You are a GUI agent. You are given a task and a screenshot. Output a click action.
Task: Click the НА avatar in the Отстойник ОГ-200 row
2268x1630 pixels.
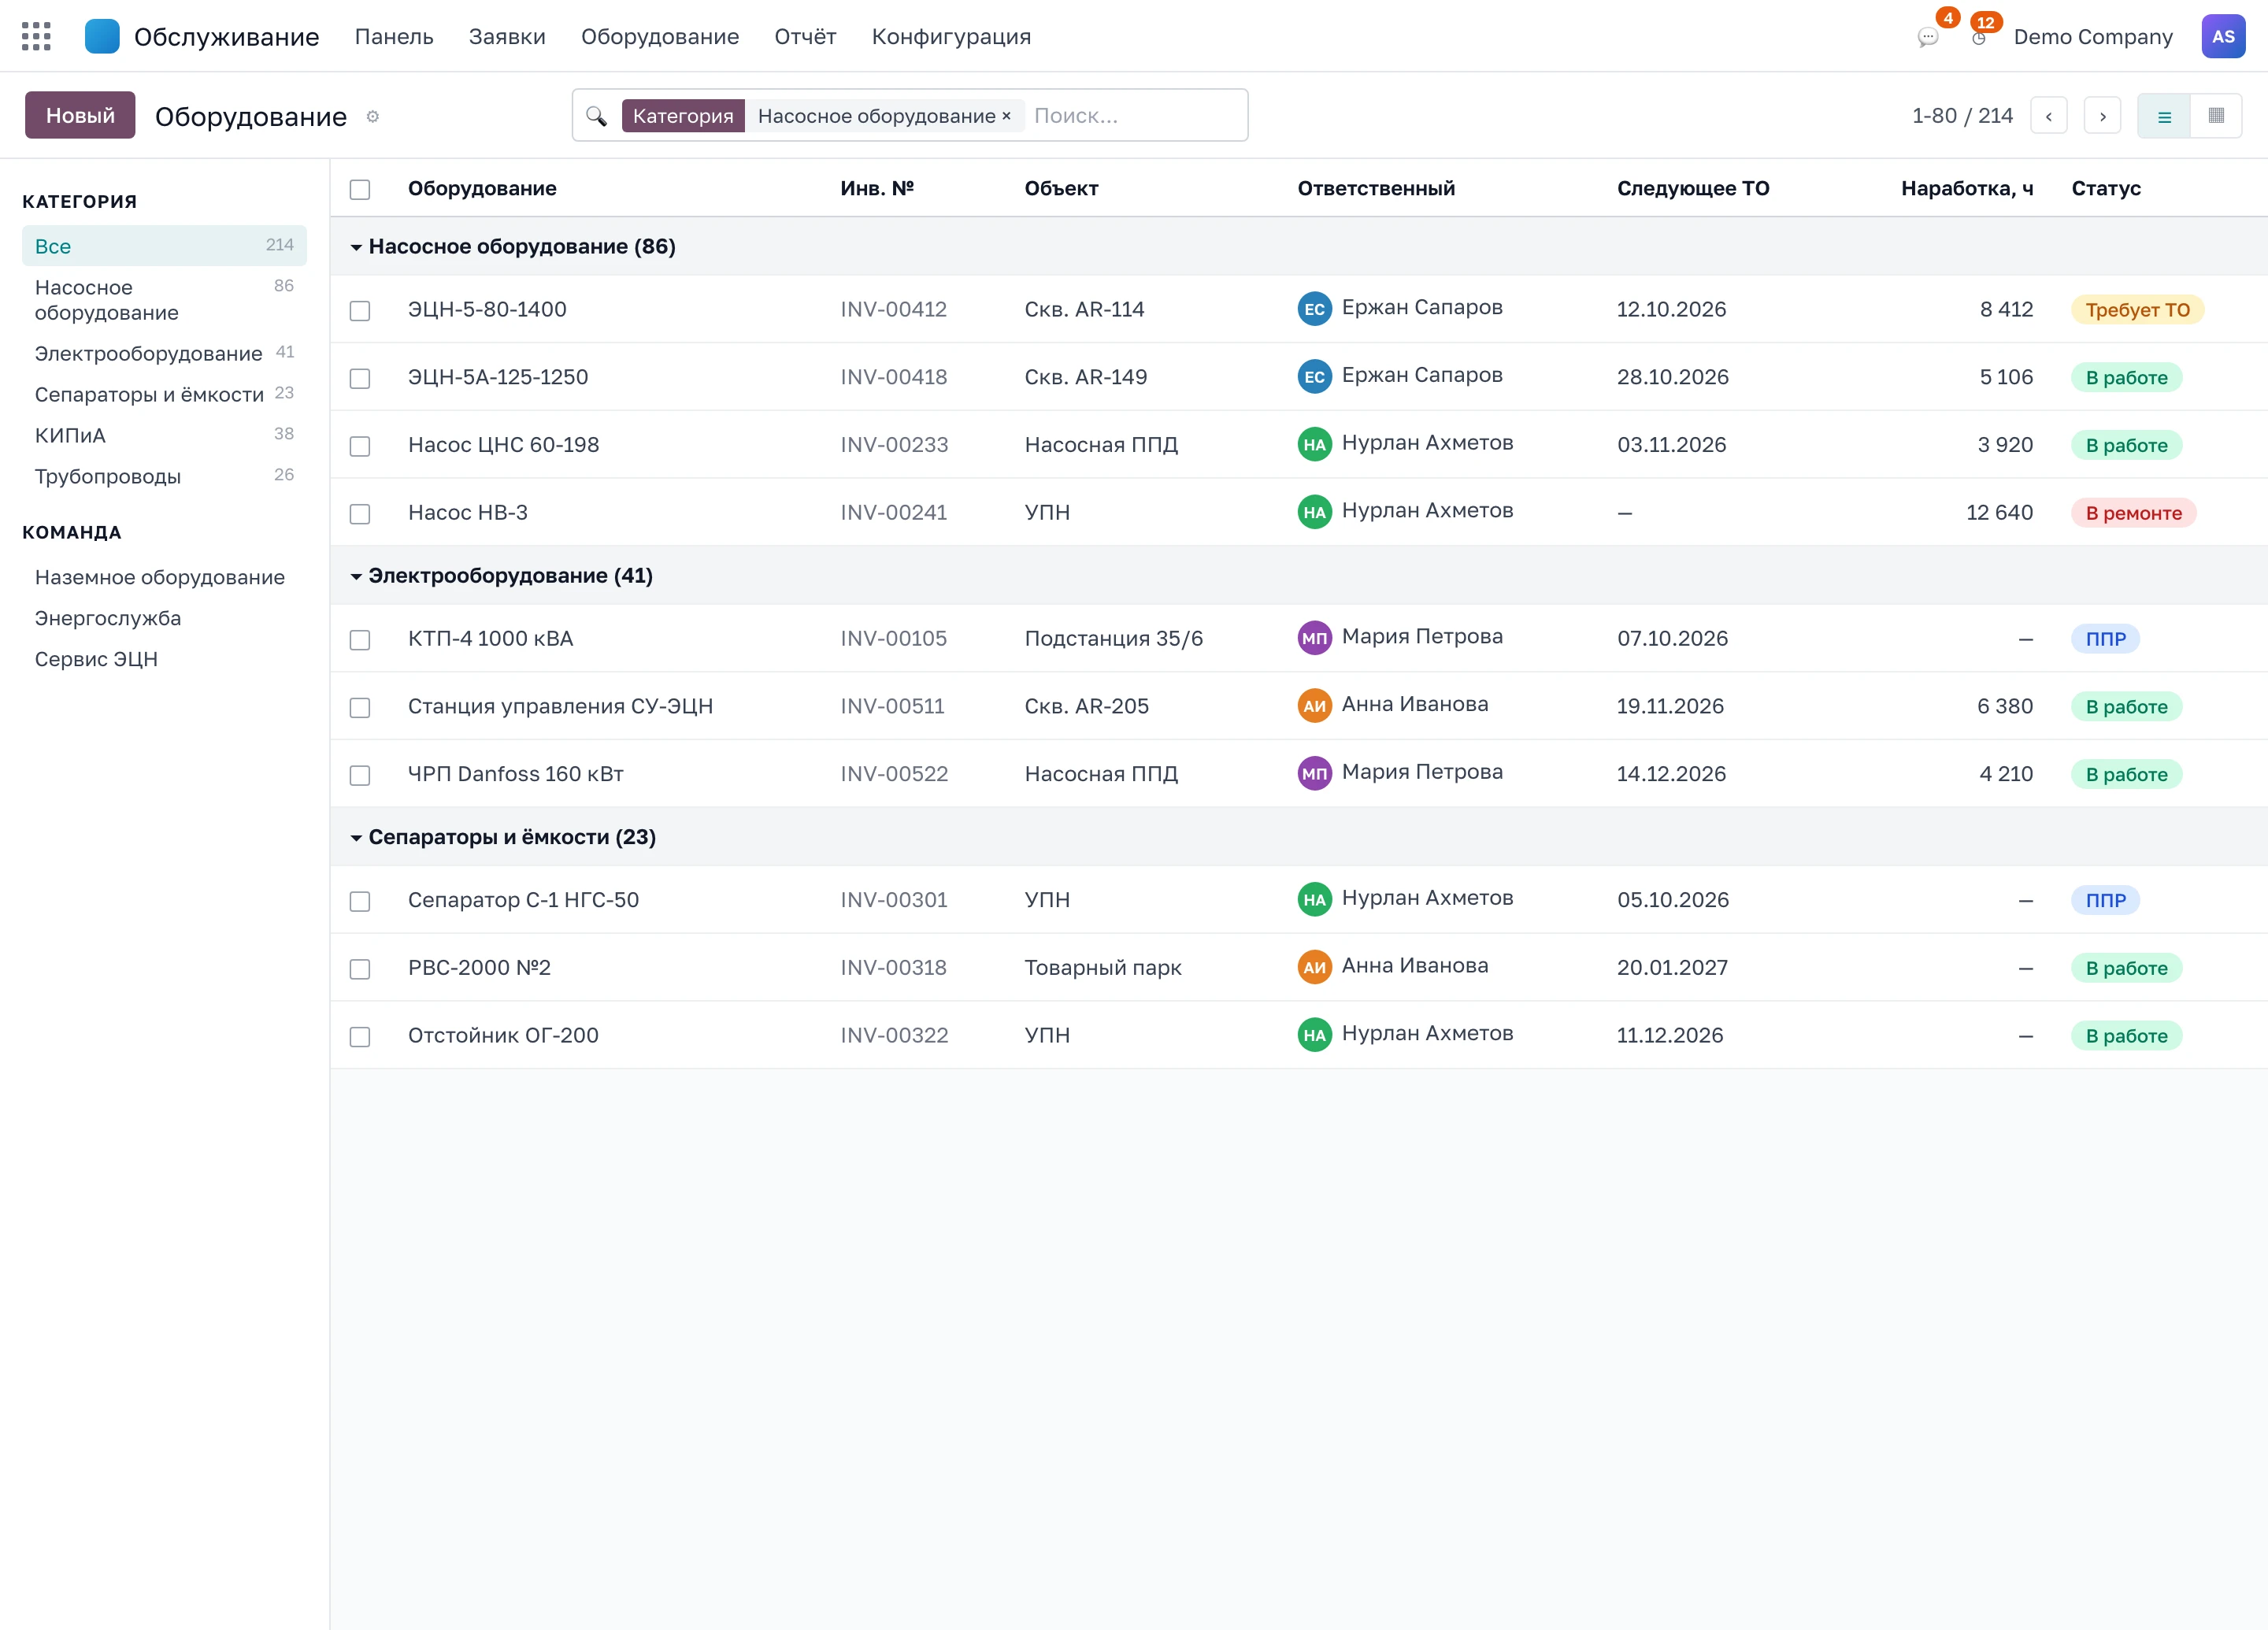1315,1035
